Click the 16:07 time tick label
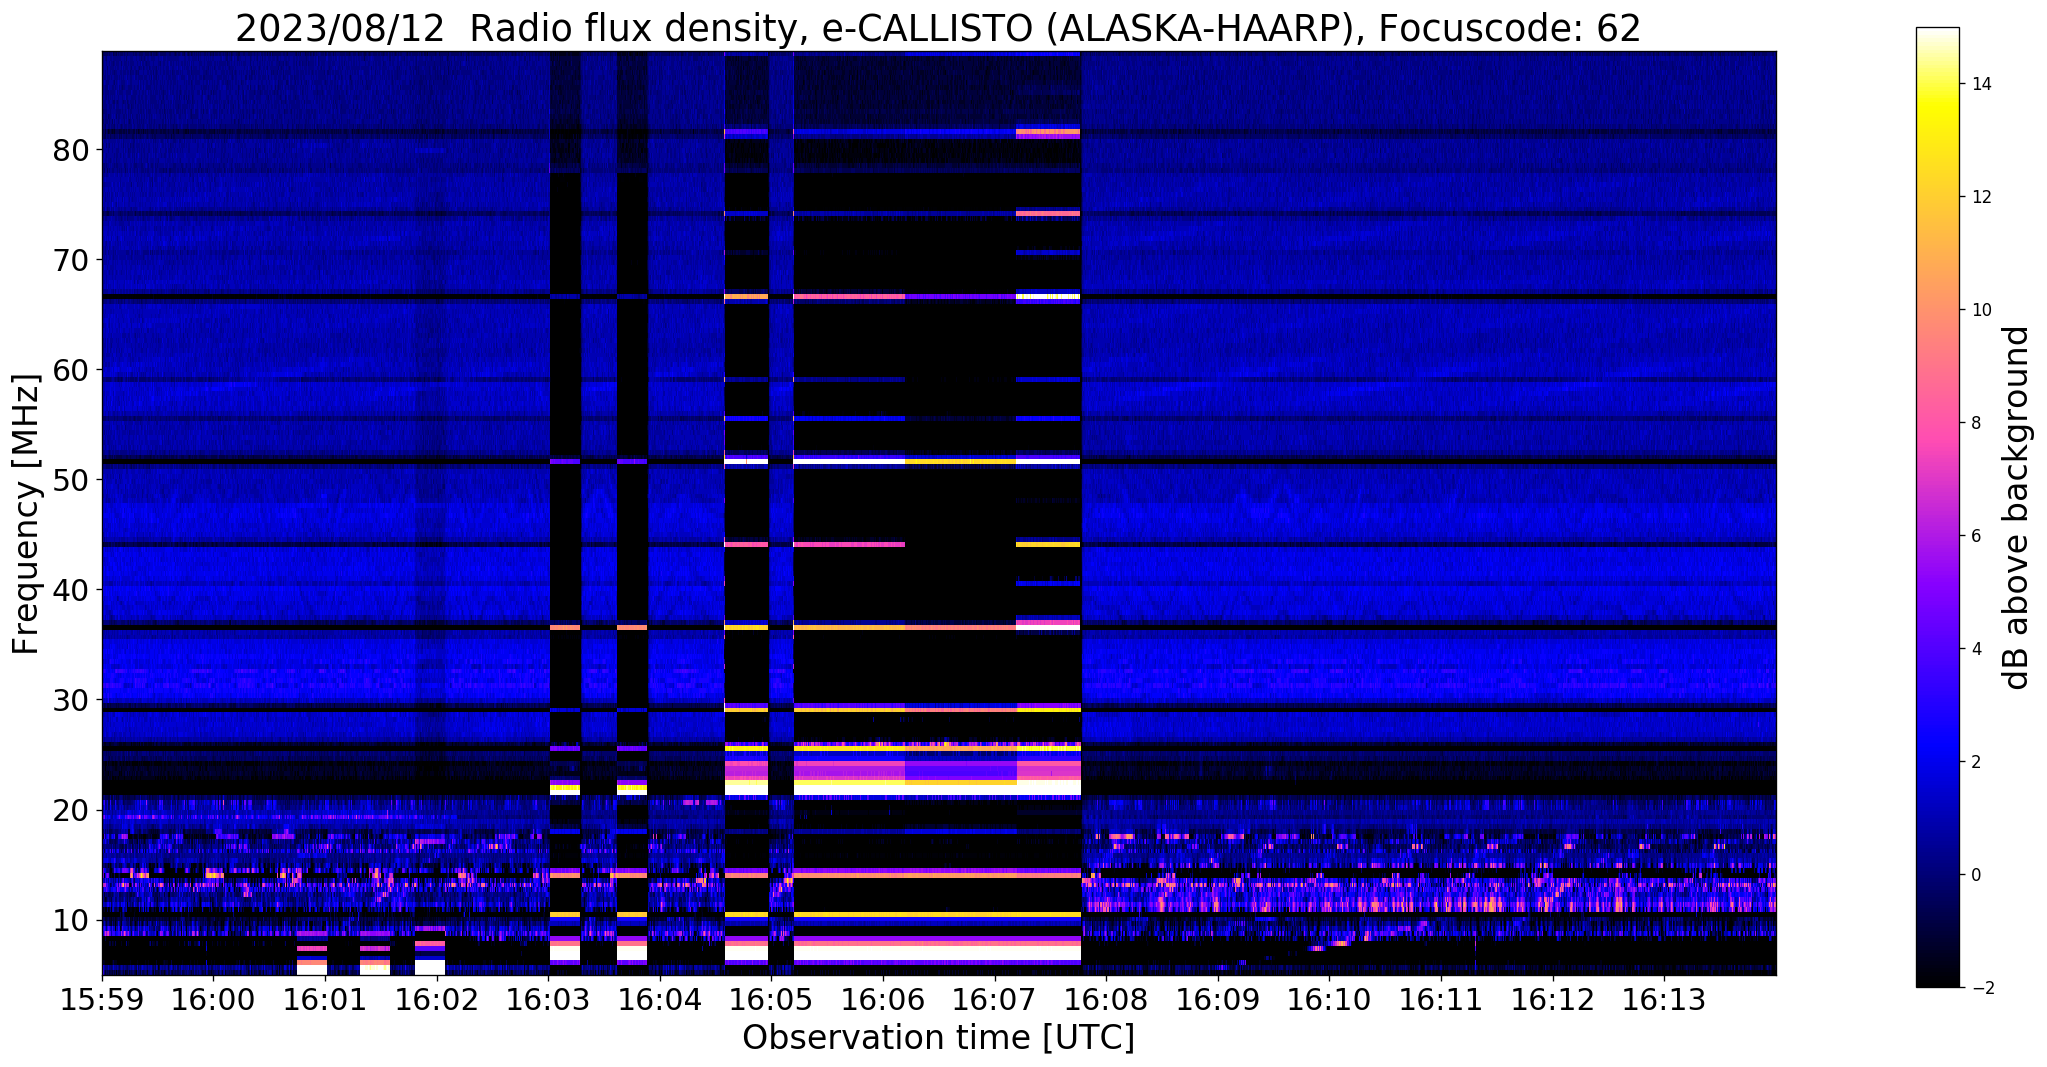 tap(994, 1001)
